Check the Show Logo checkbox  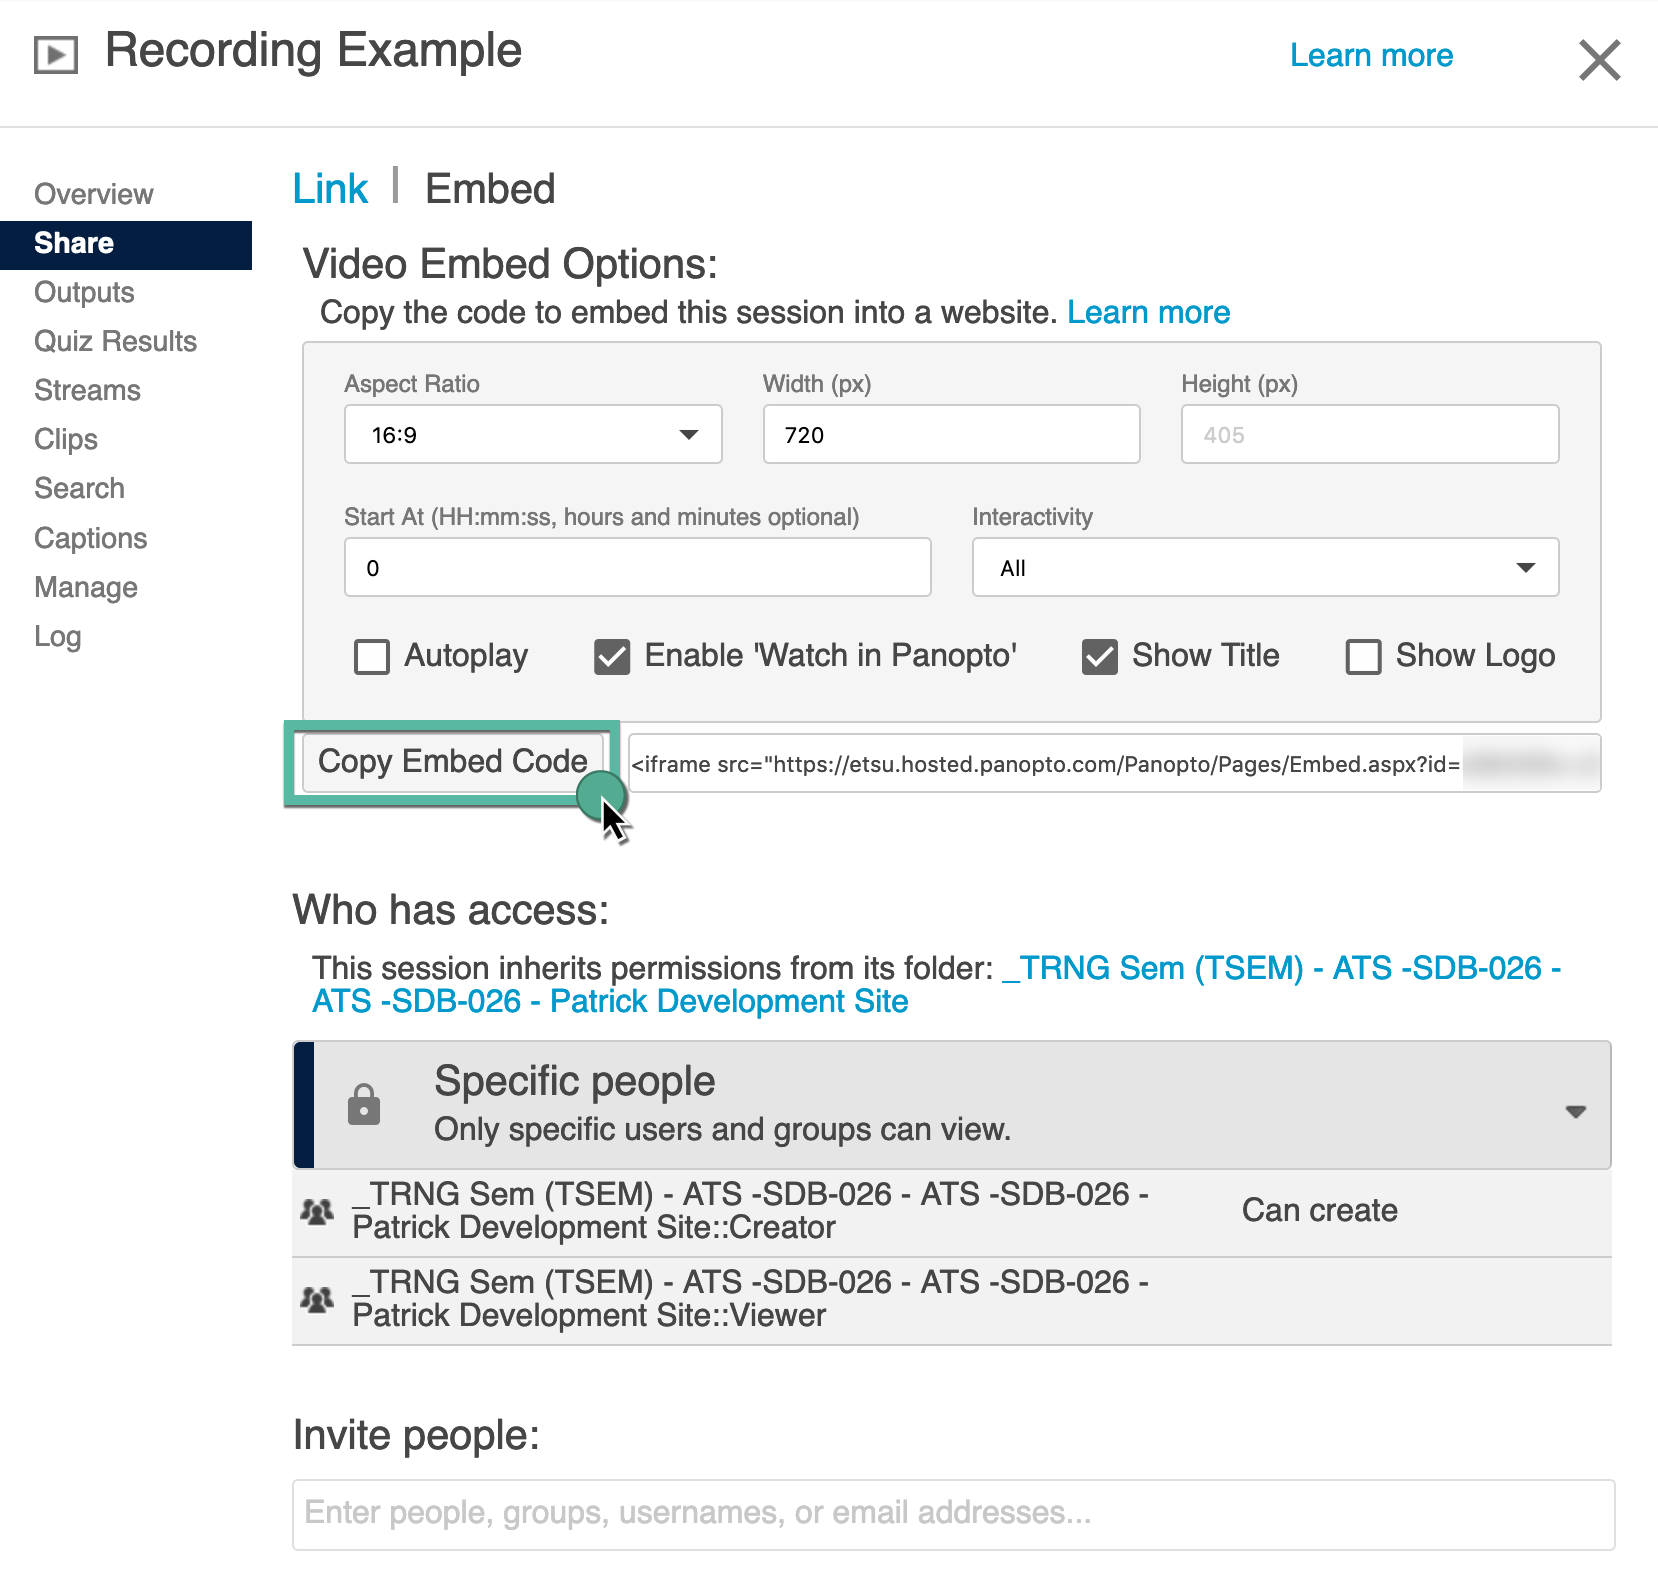tap(1363, 657)
